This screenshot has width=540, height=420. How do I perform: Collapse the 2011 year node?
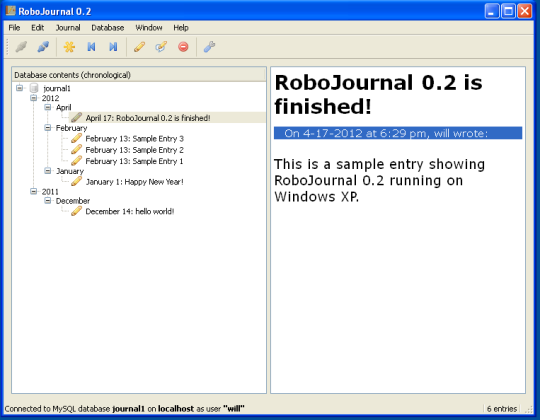pos(33,191)
